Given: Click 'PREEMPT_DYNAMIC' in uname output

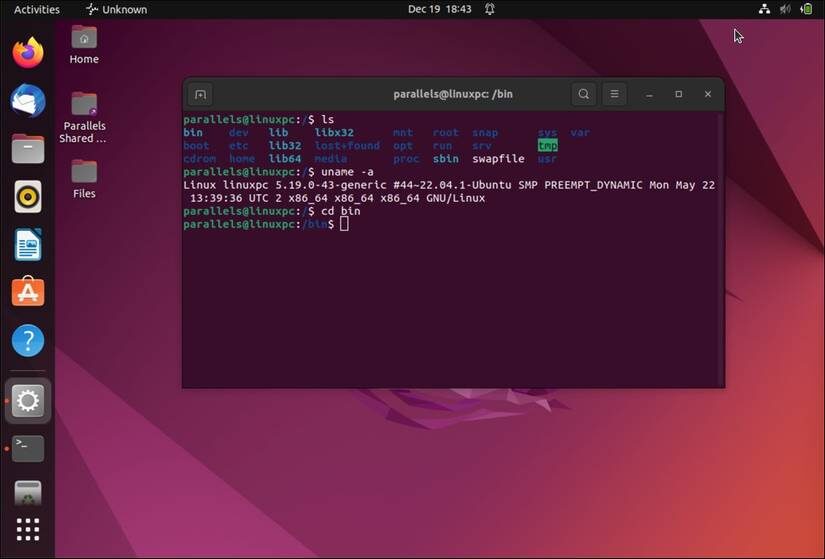Looking at the screenshot, I should coord(593,185).
